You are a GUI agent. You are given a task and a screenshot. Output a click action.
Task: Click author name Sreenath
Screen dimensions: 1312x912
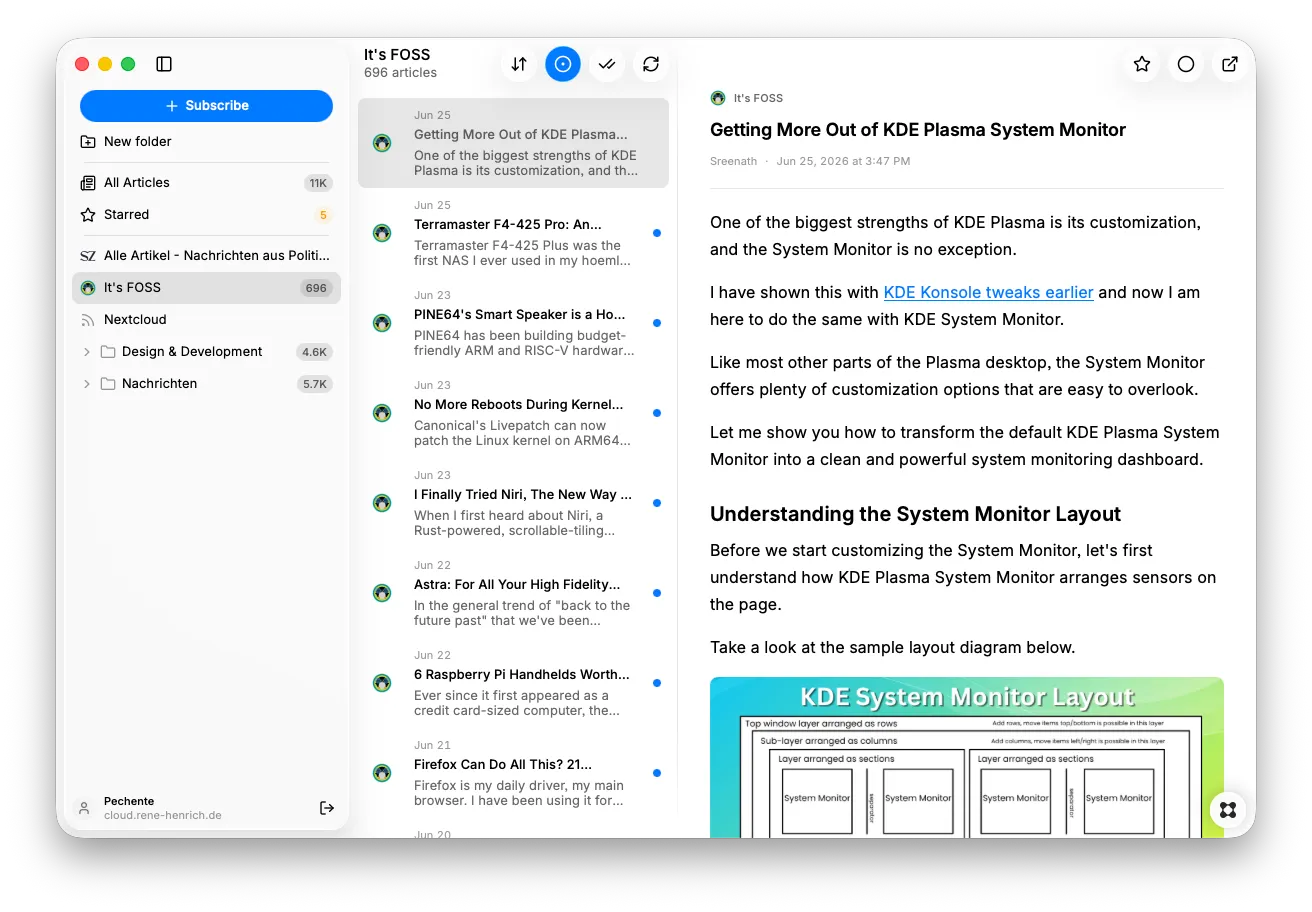(x=733, y=161)
